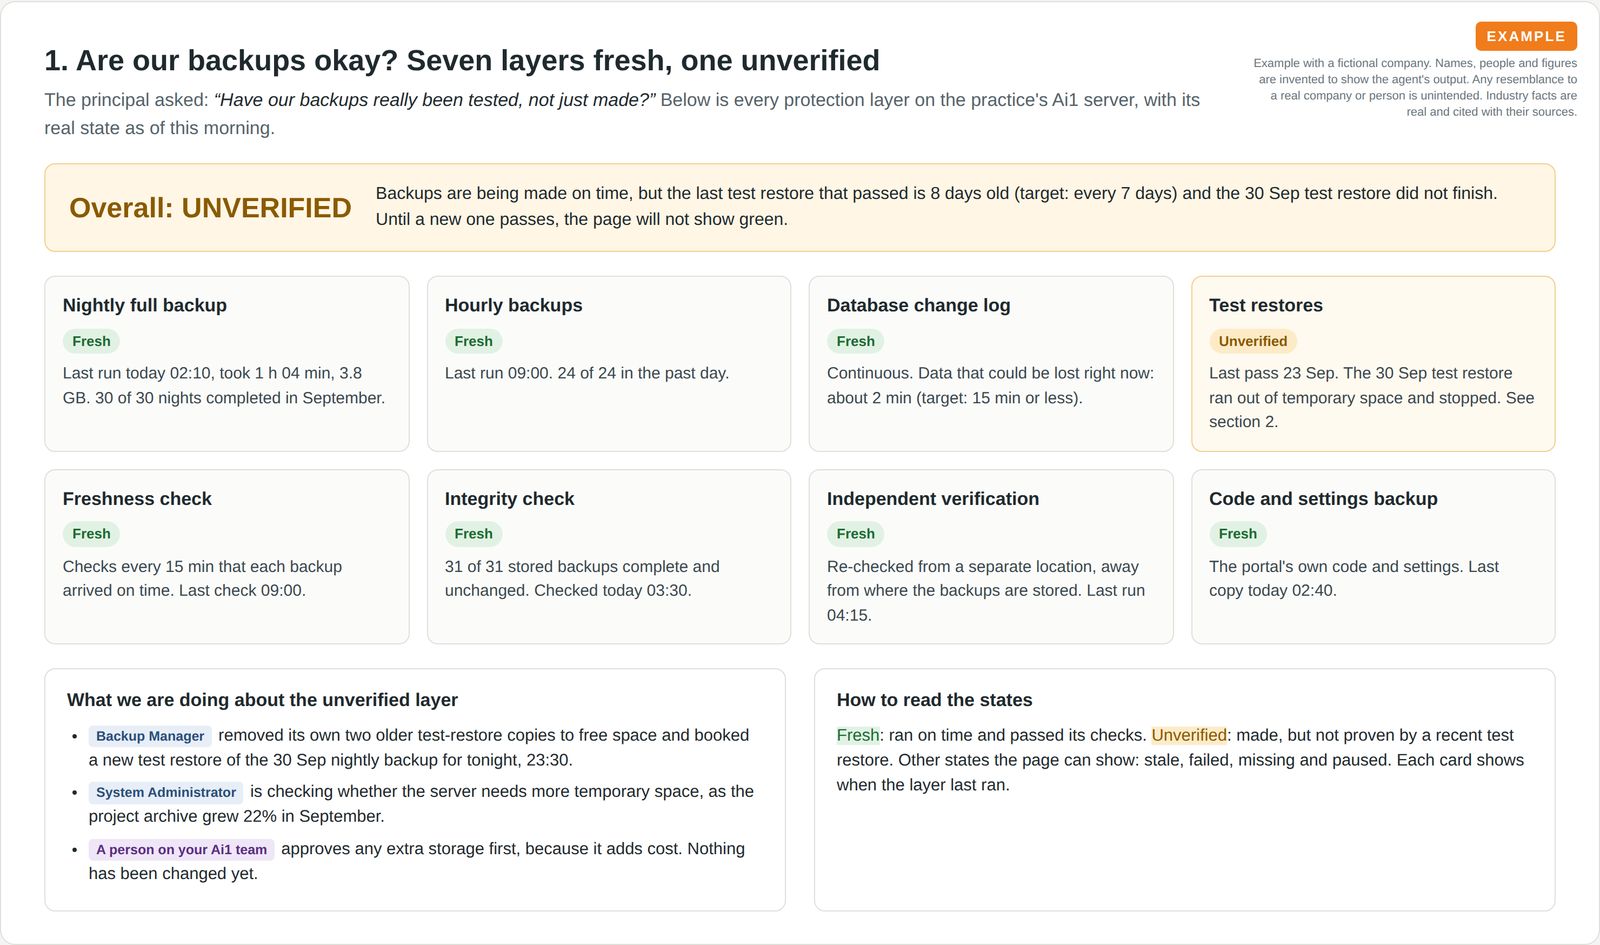Click text 'Last run 09:00. 24 of 24 in the past day.'

[587, 373]
